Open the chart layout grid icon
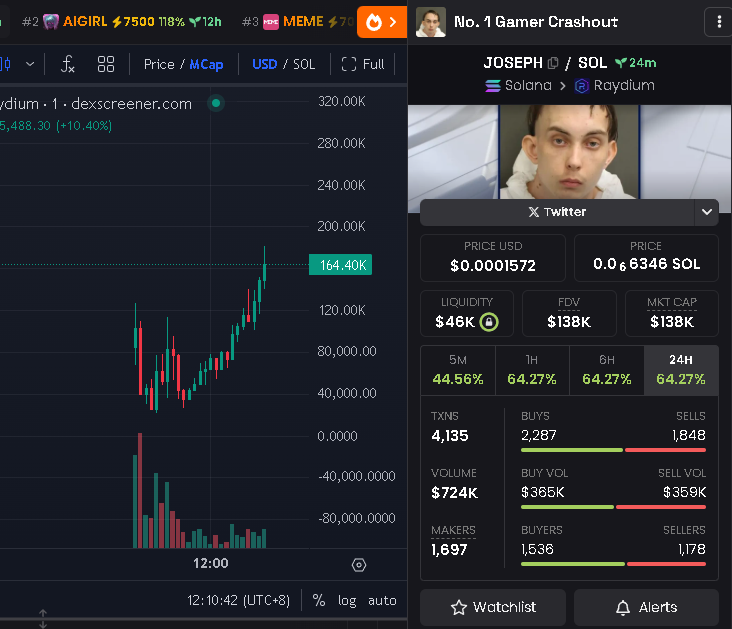732x629 pixels. [106, 64]
